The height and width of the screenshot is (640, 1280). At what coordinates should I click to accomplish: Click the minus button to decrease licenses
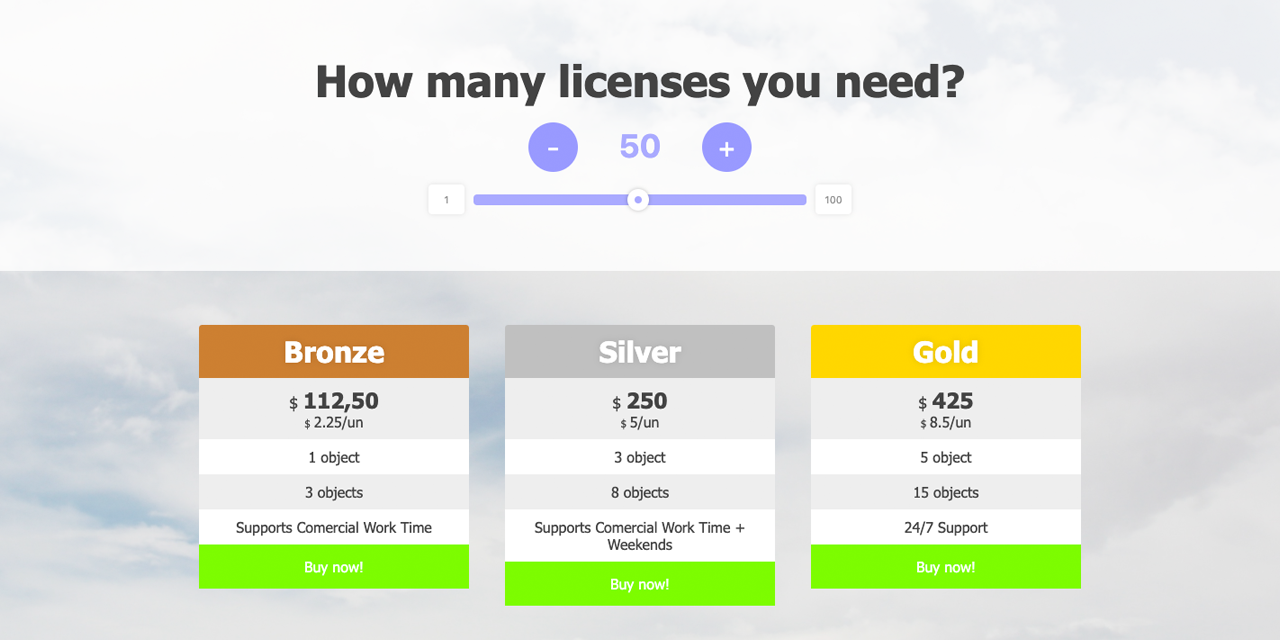(x=553, y=147)
